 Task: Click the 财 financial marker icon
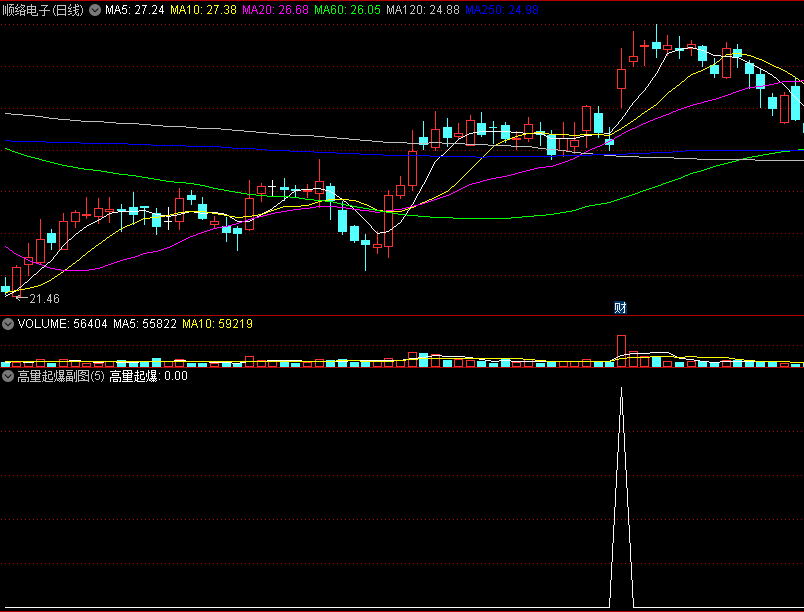(620, 308)
